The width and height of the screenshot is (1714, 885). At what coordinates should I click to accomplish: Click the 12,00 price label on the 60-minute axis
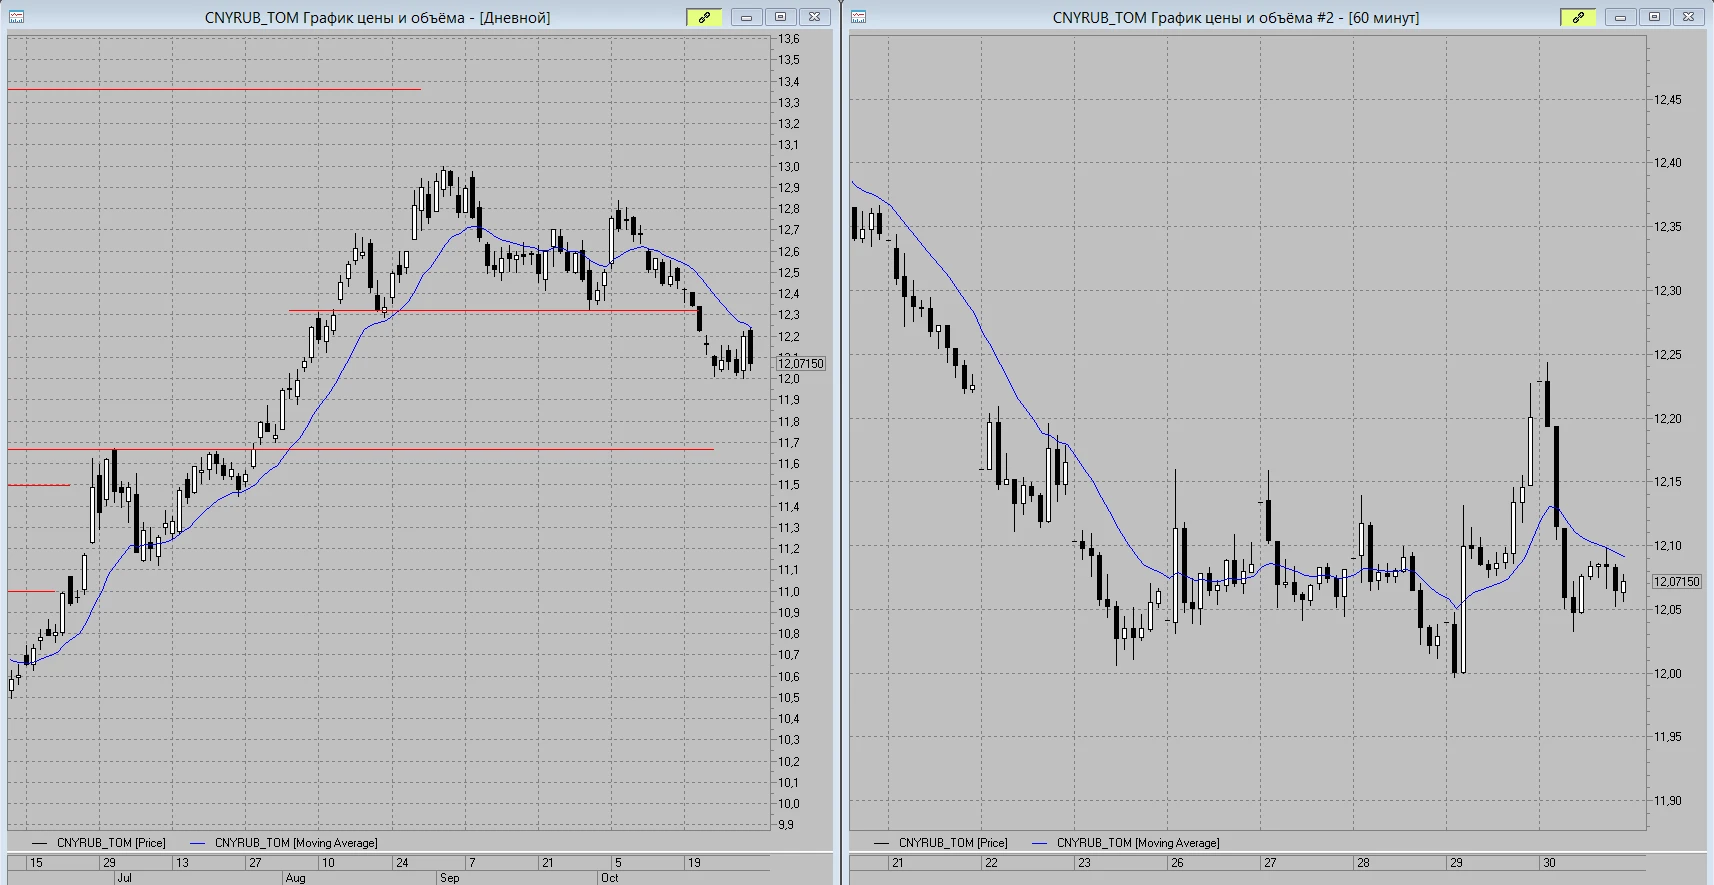point(1668,674)
